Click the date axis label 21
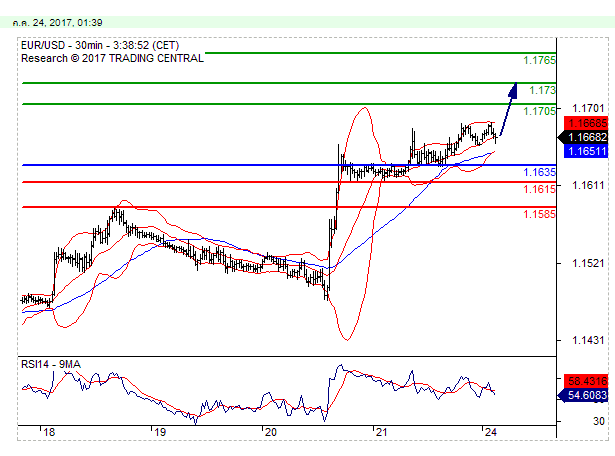Screen dimensions: 615x456 click(x=382, y=432)
